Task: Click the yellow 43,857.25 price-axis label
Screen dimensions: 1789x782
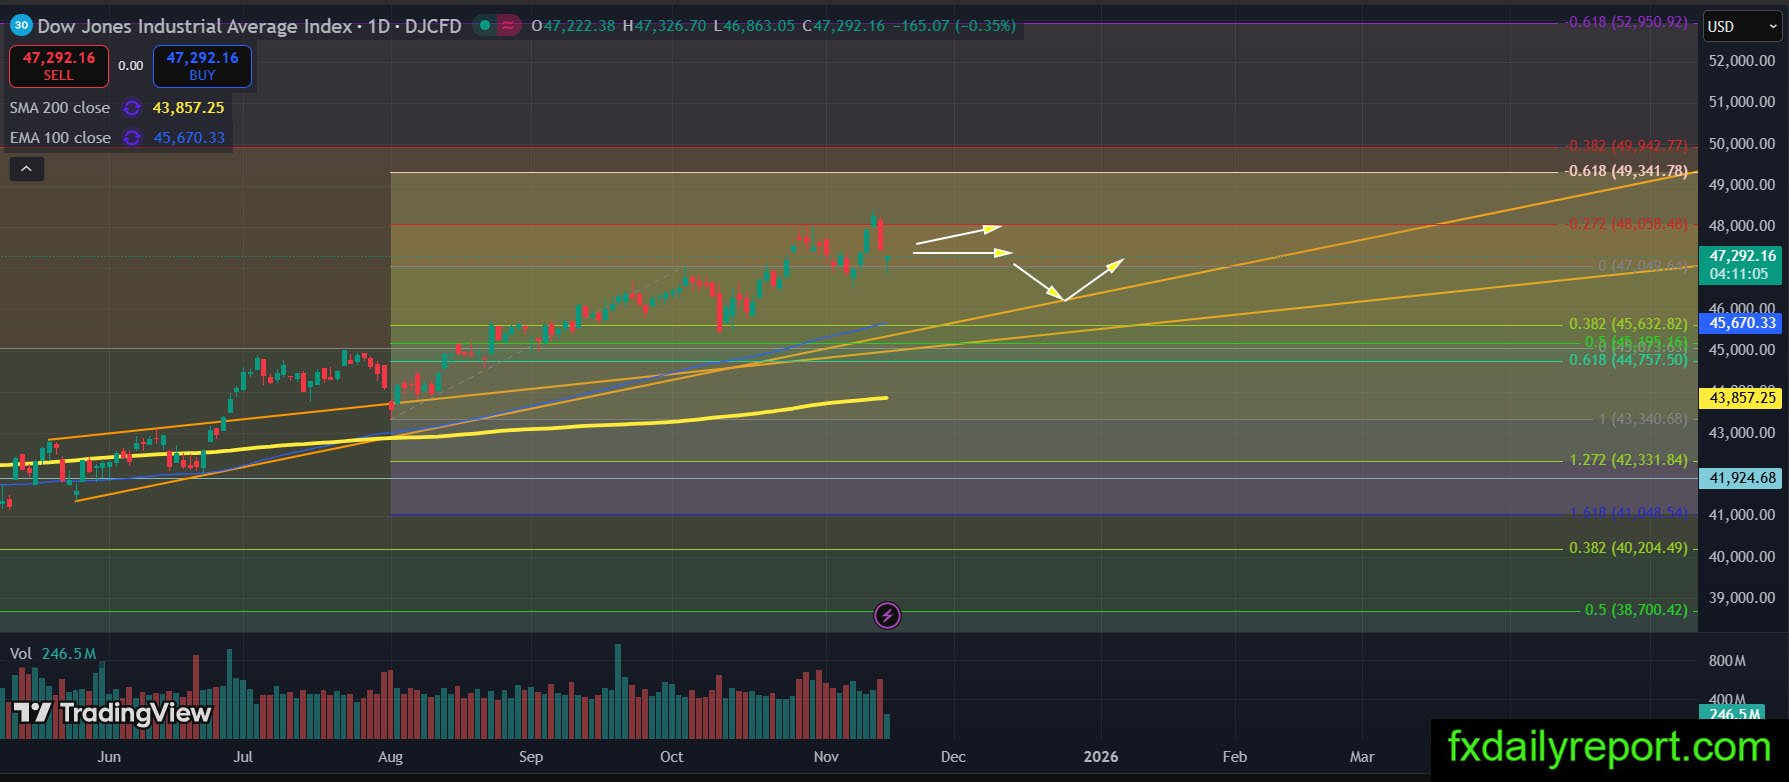Action: [1740, 398]
